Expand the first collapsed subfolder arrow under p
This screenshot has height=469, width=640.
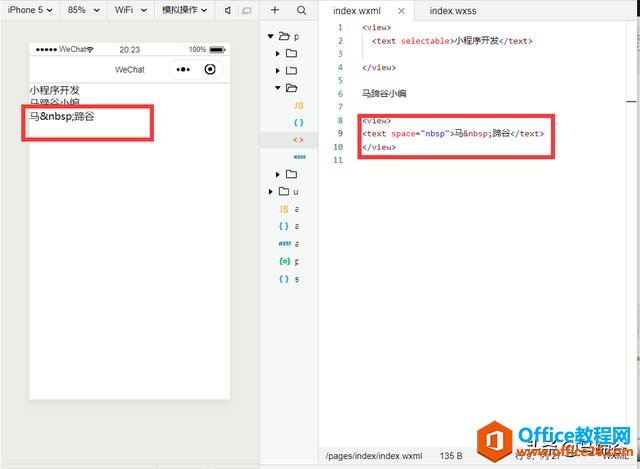click(x=278, y=53)
